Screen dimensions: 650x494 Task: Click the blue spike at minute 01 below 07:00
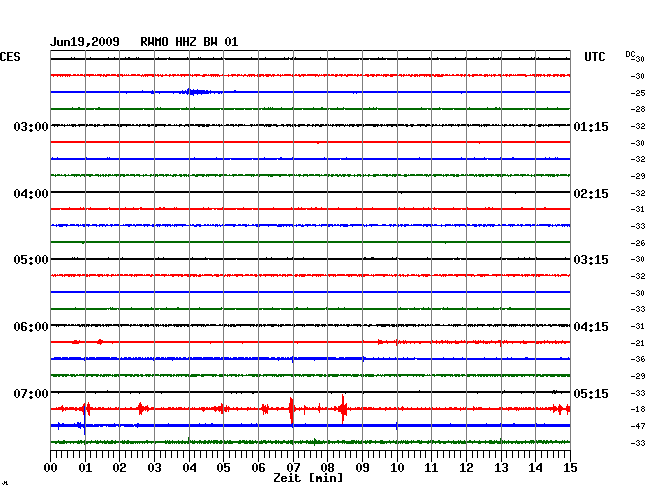point(85,419)
